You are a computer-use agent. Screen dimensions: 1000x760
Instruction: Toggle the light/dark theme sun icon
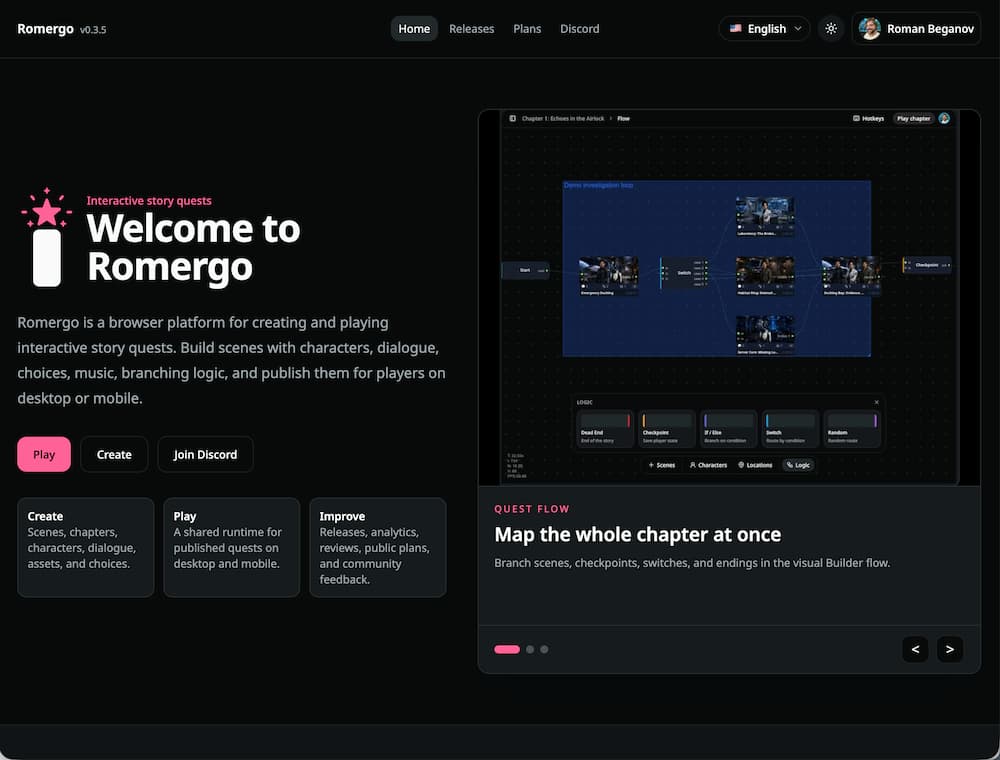pos(831,29)
